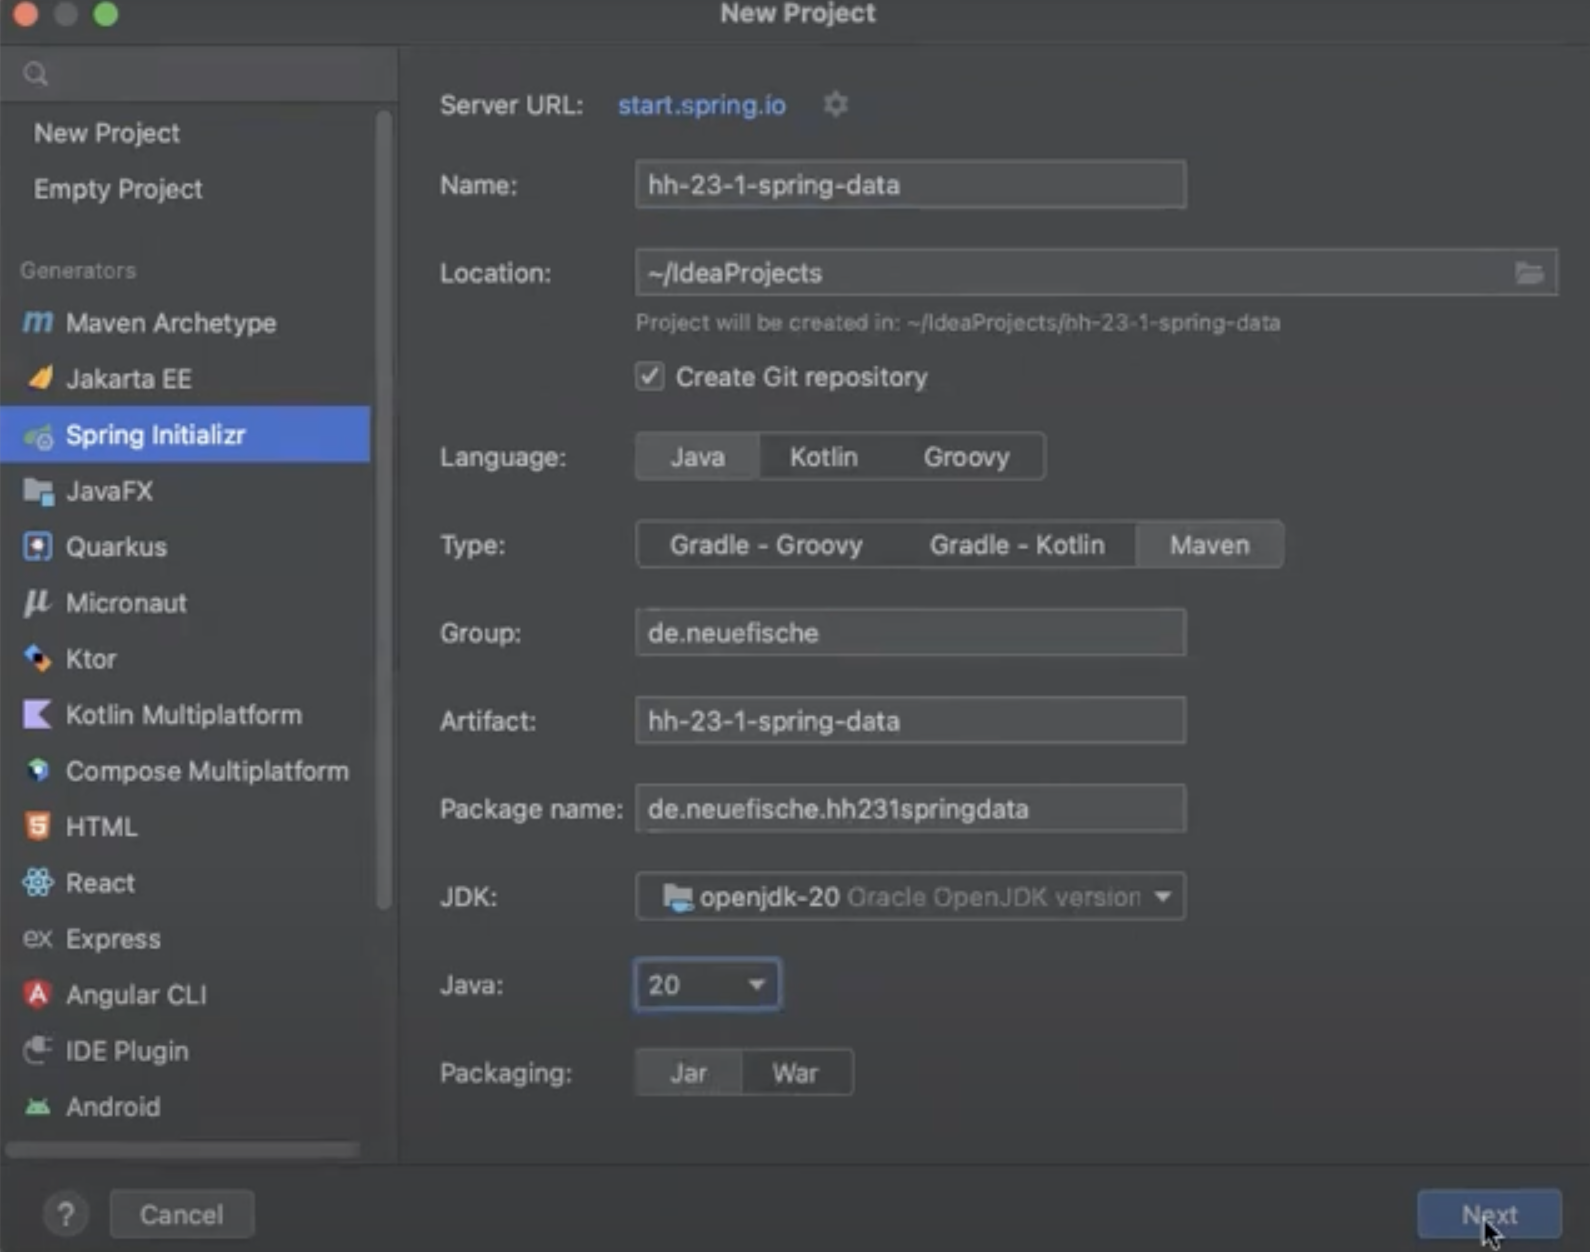Open Server URL settings gear
Image resolution: width=1590 pixels, height=1252 pixels.
pos(835,104)
